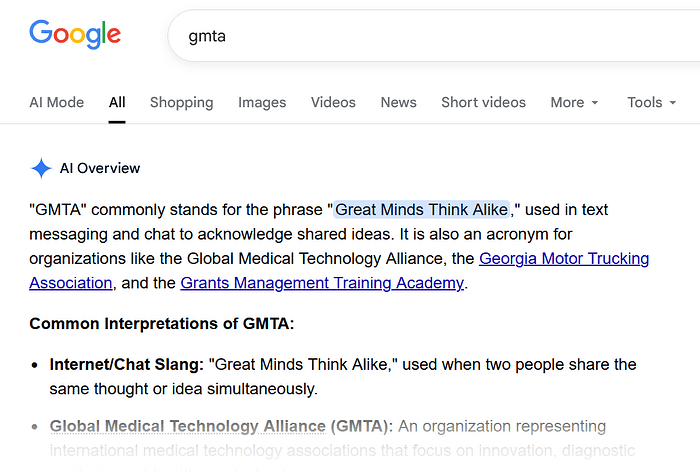Click the highlighted Great Minds Think Alike text
Image resolution: width=700 pixels, height=472 pixels.
(x=421, y=210)
